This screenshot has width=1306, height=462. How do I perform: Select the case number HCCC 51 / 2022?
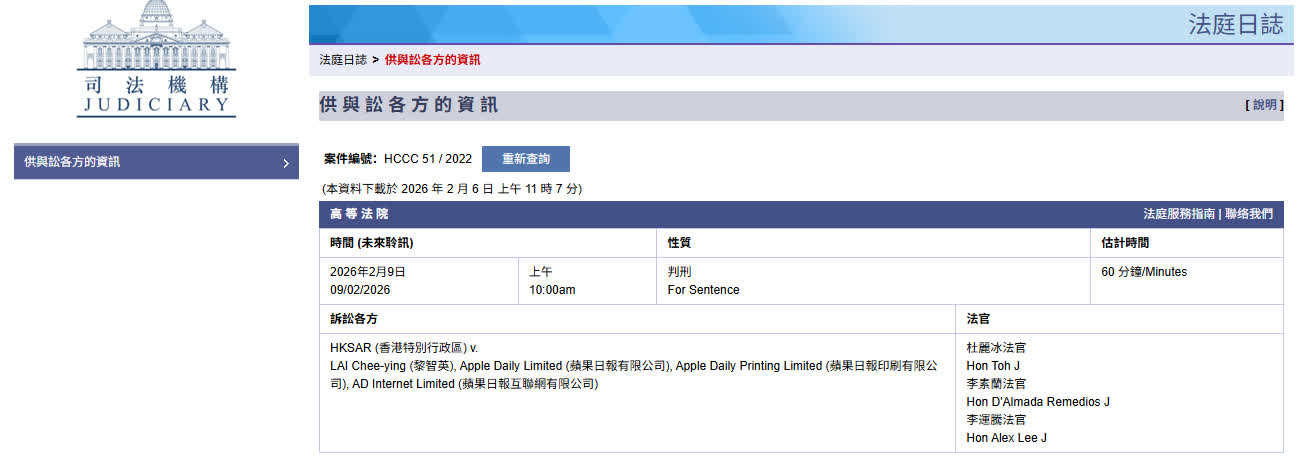click(x=427, y=159)
